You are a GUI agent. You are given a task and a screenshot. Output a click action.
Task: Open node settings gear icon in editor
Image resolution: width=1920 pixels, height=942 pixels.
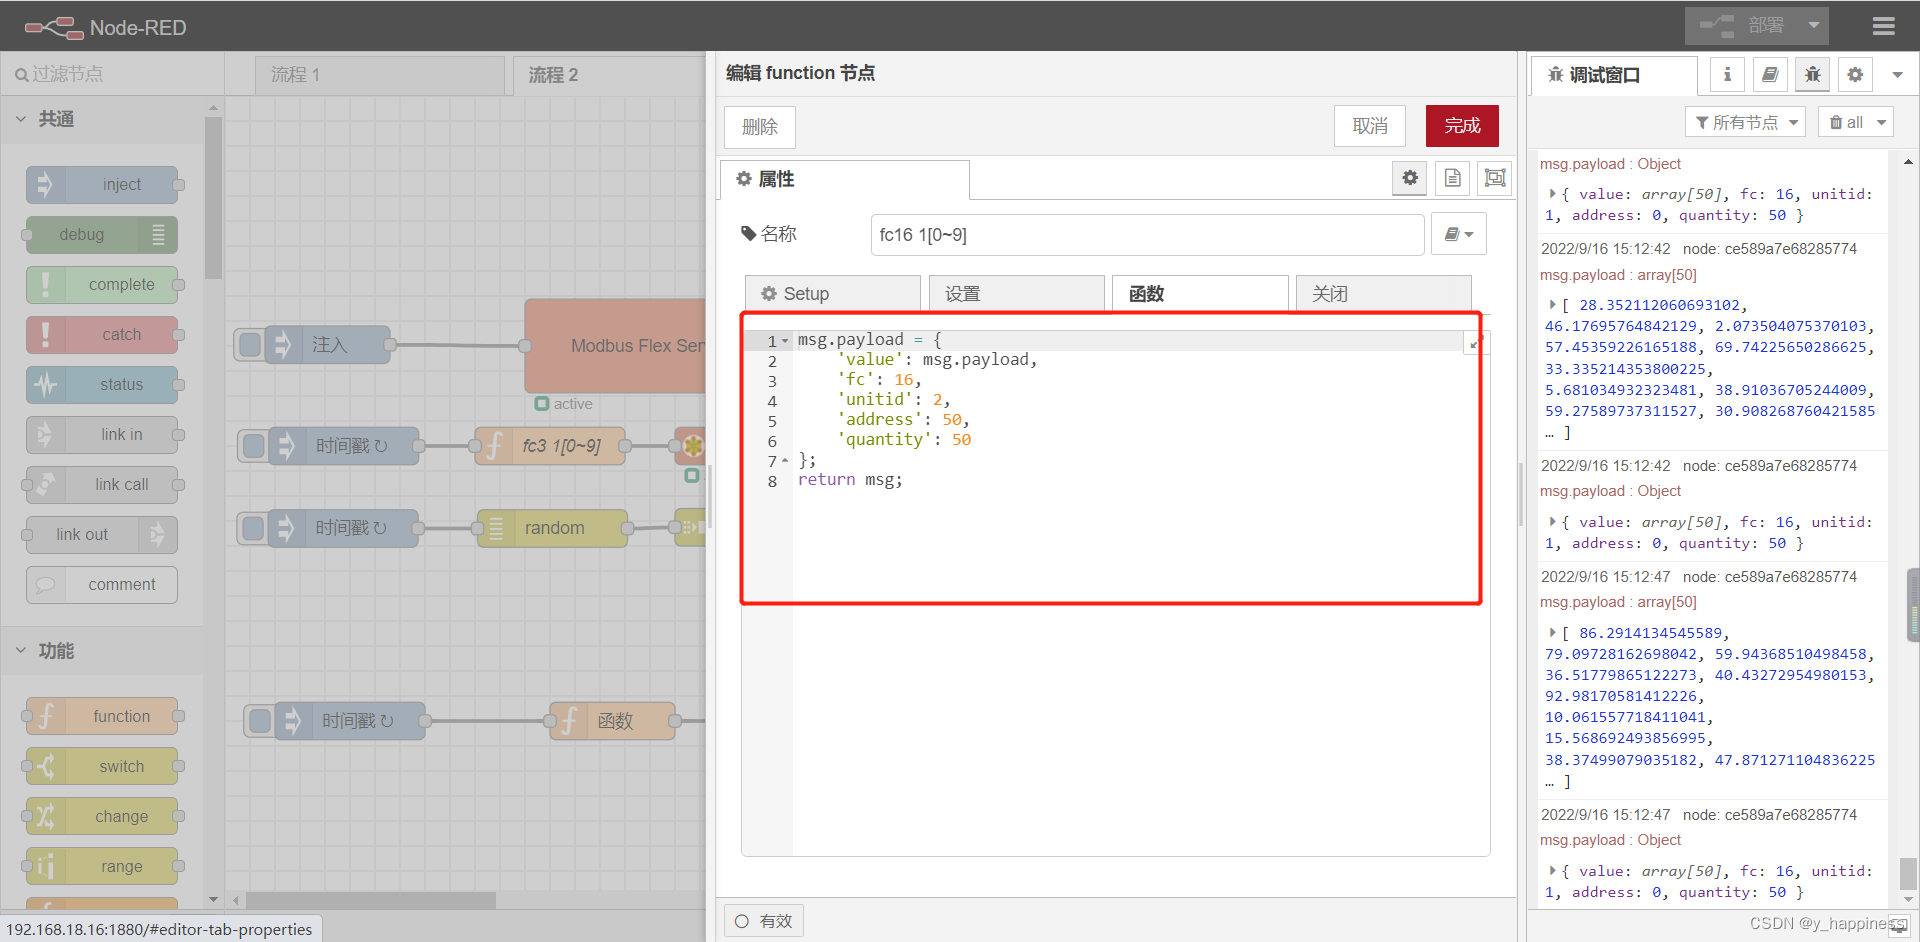click(x=1410, y=178)
